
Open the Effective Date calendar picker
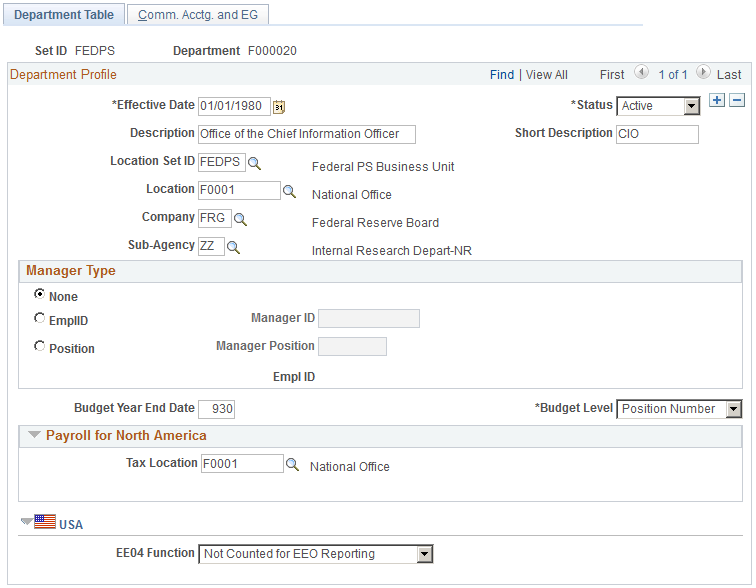point(279,107)
